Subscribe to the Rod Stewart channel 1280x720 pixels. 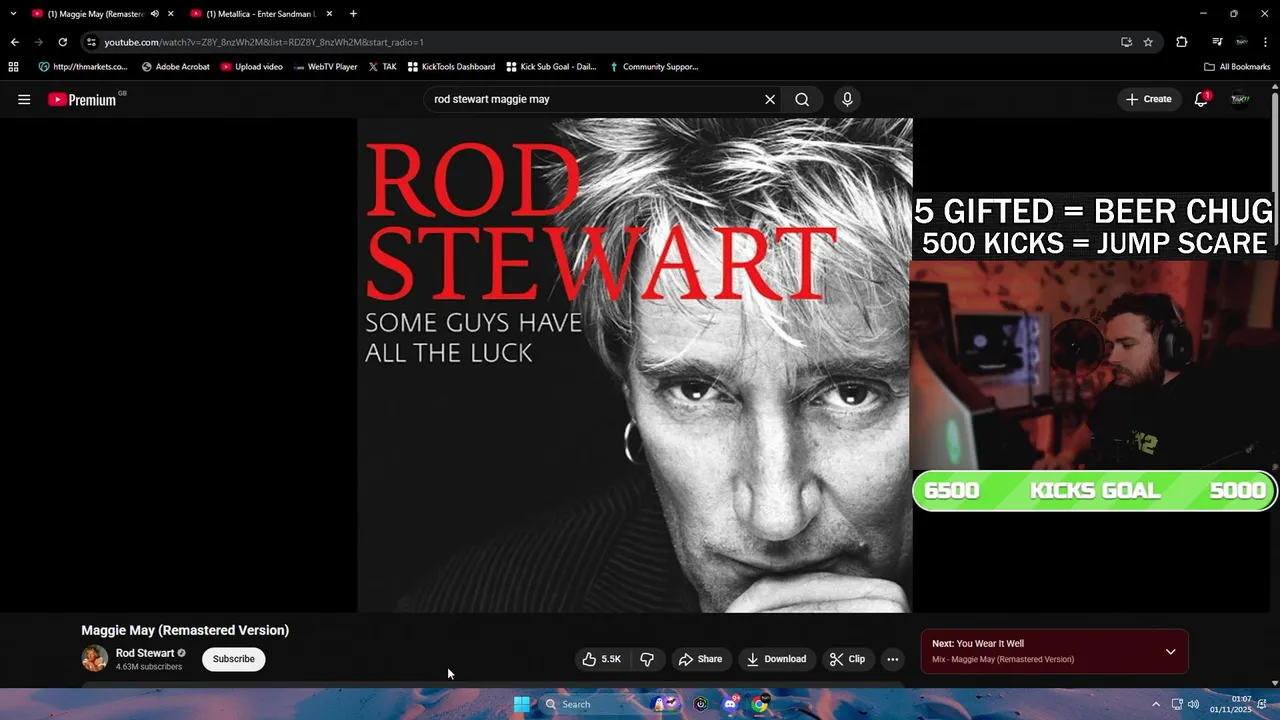click(234, 659)
